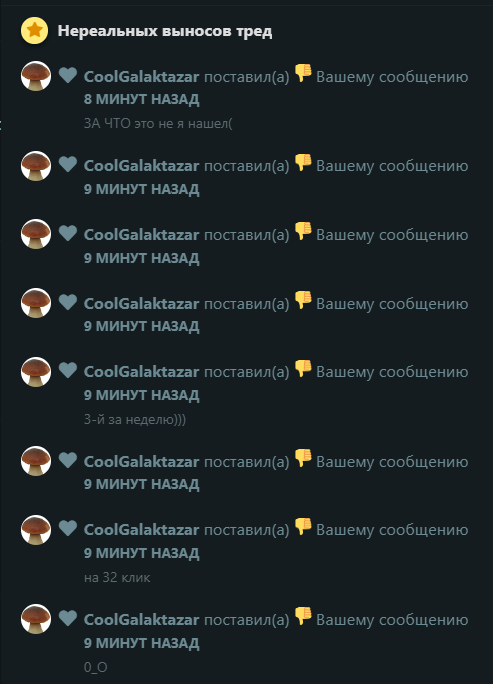Screen dimensions: 493x684
Task: Open the "Нереальных выносов тред" thread title
Action: 165,31
